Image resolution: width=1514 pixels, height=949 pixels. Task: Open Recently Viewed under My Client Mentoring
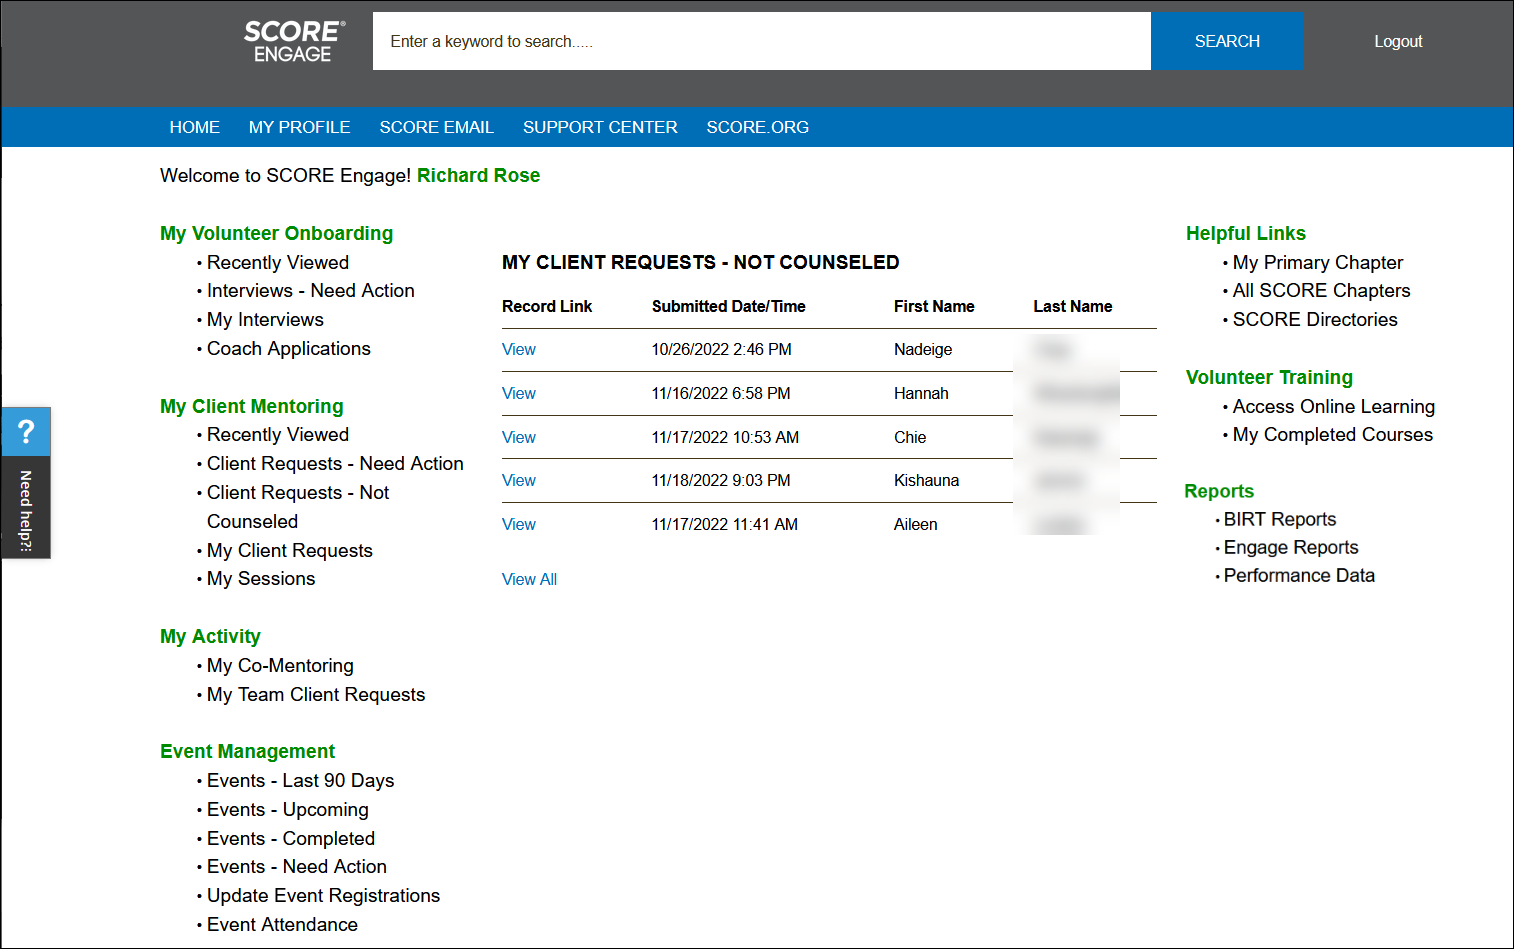(x=278, y=434)
